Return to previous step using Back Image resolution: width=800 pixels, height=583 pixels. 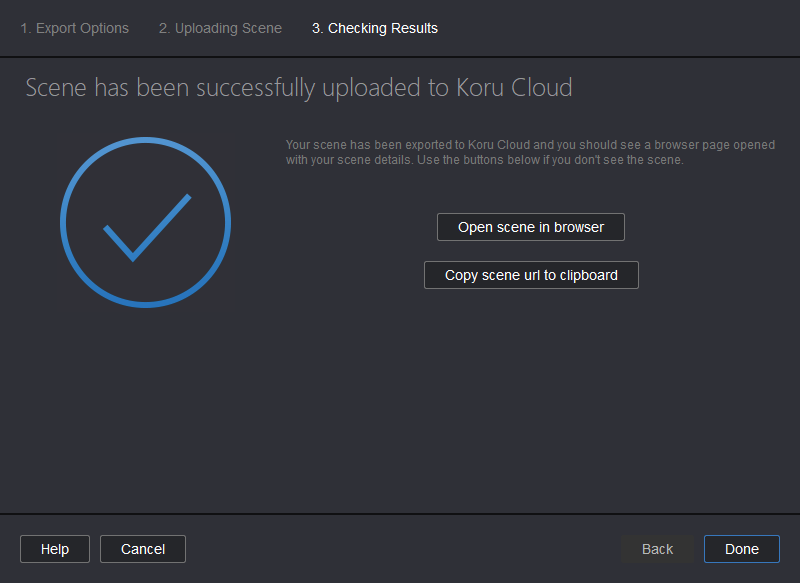pos(657,549)
